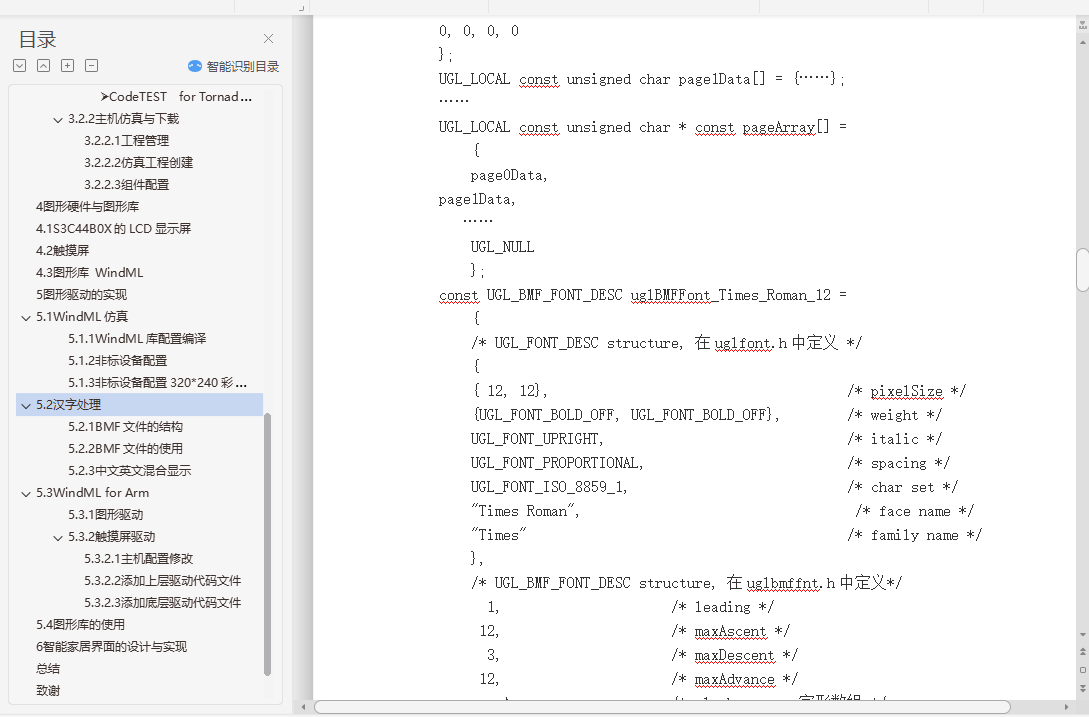Collapse the 5.3WindML for Arm outline node
This screenshot has height=717, width=1089.
pyautogui.click(x=26, y=493)
